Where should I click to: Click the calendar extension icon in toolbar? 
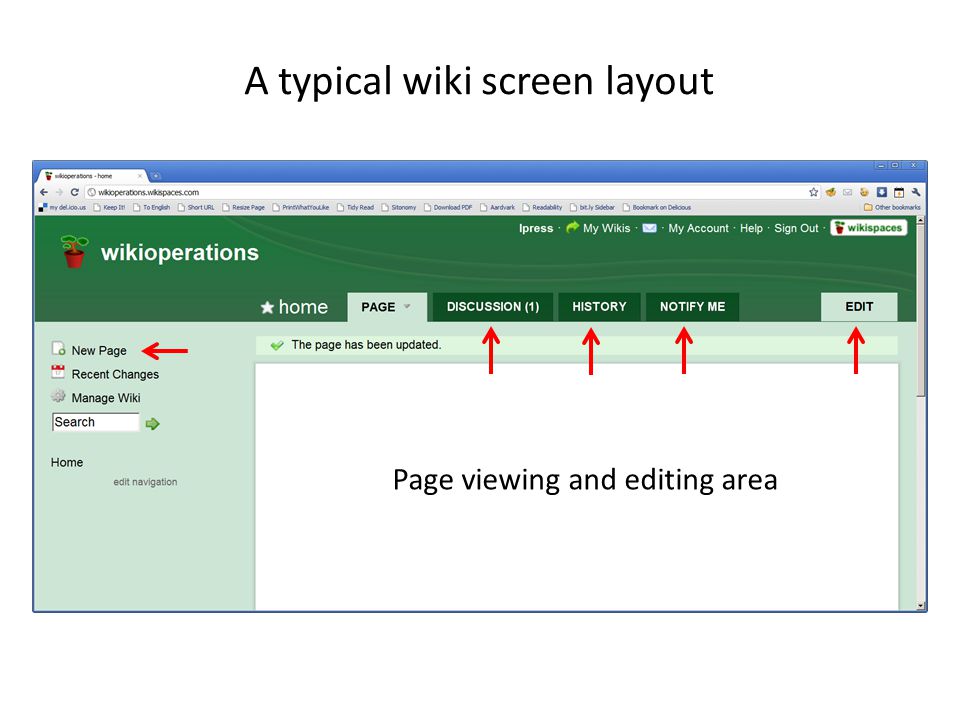pos(898,192)
